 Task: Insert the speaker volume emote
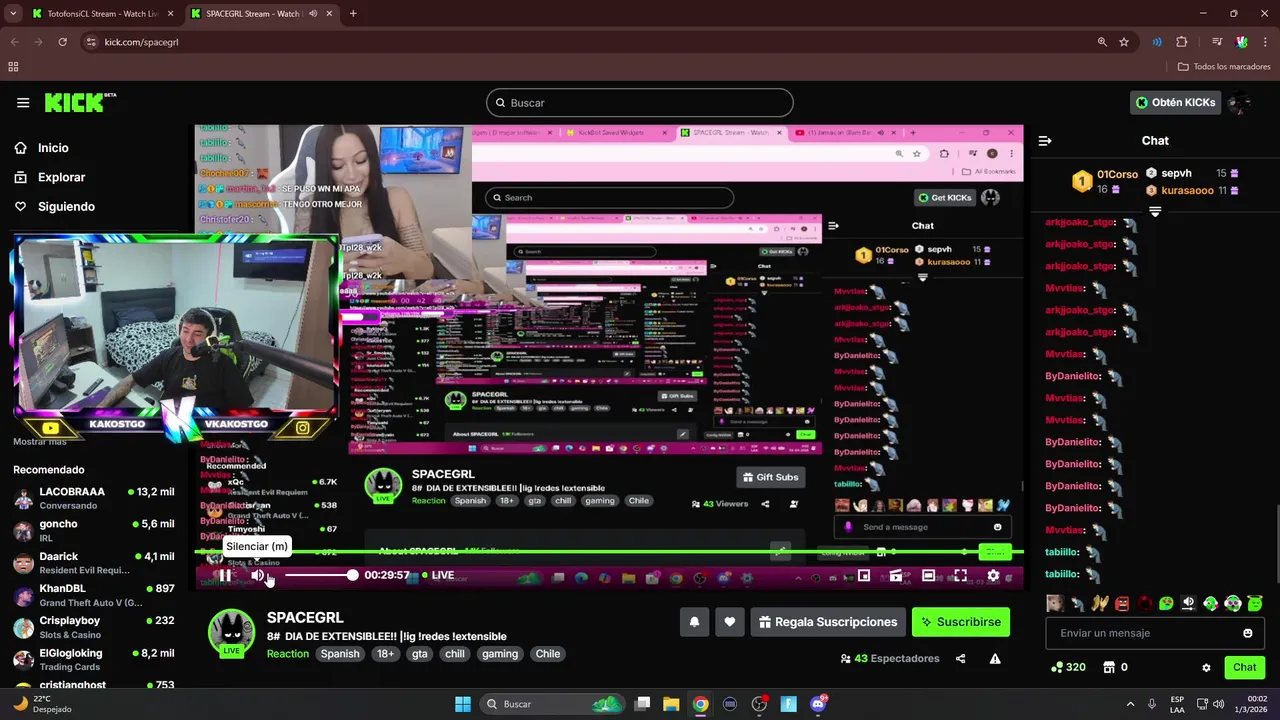(x=1188, y=603)
